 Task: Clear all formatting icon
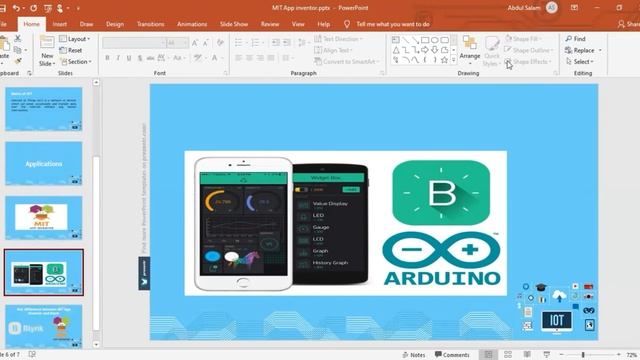coord(220,42)
